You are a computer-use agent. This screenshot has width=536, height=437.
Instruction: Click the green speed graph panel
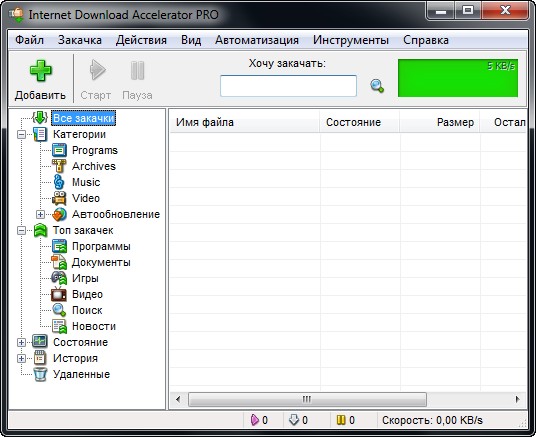(458, 78)
